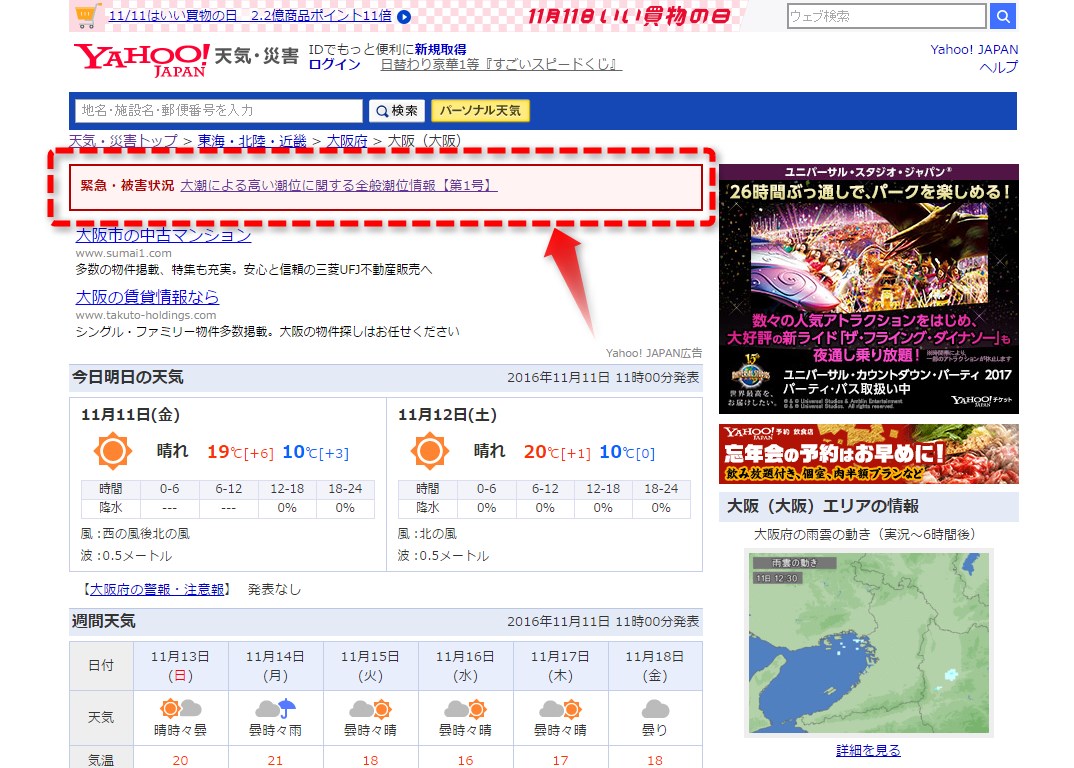1074x768 pixels.
Task: Click the Yahoo! JAPAN link at top right
Action: (x=974, y=49)
